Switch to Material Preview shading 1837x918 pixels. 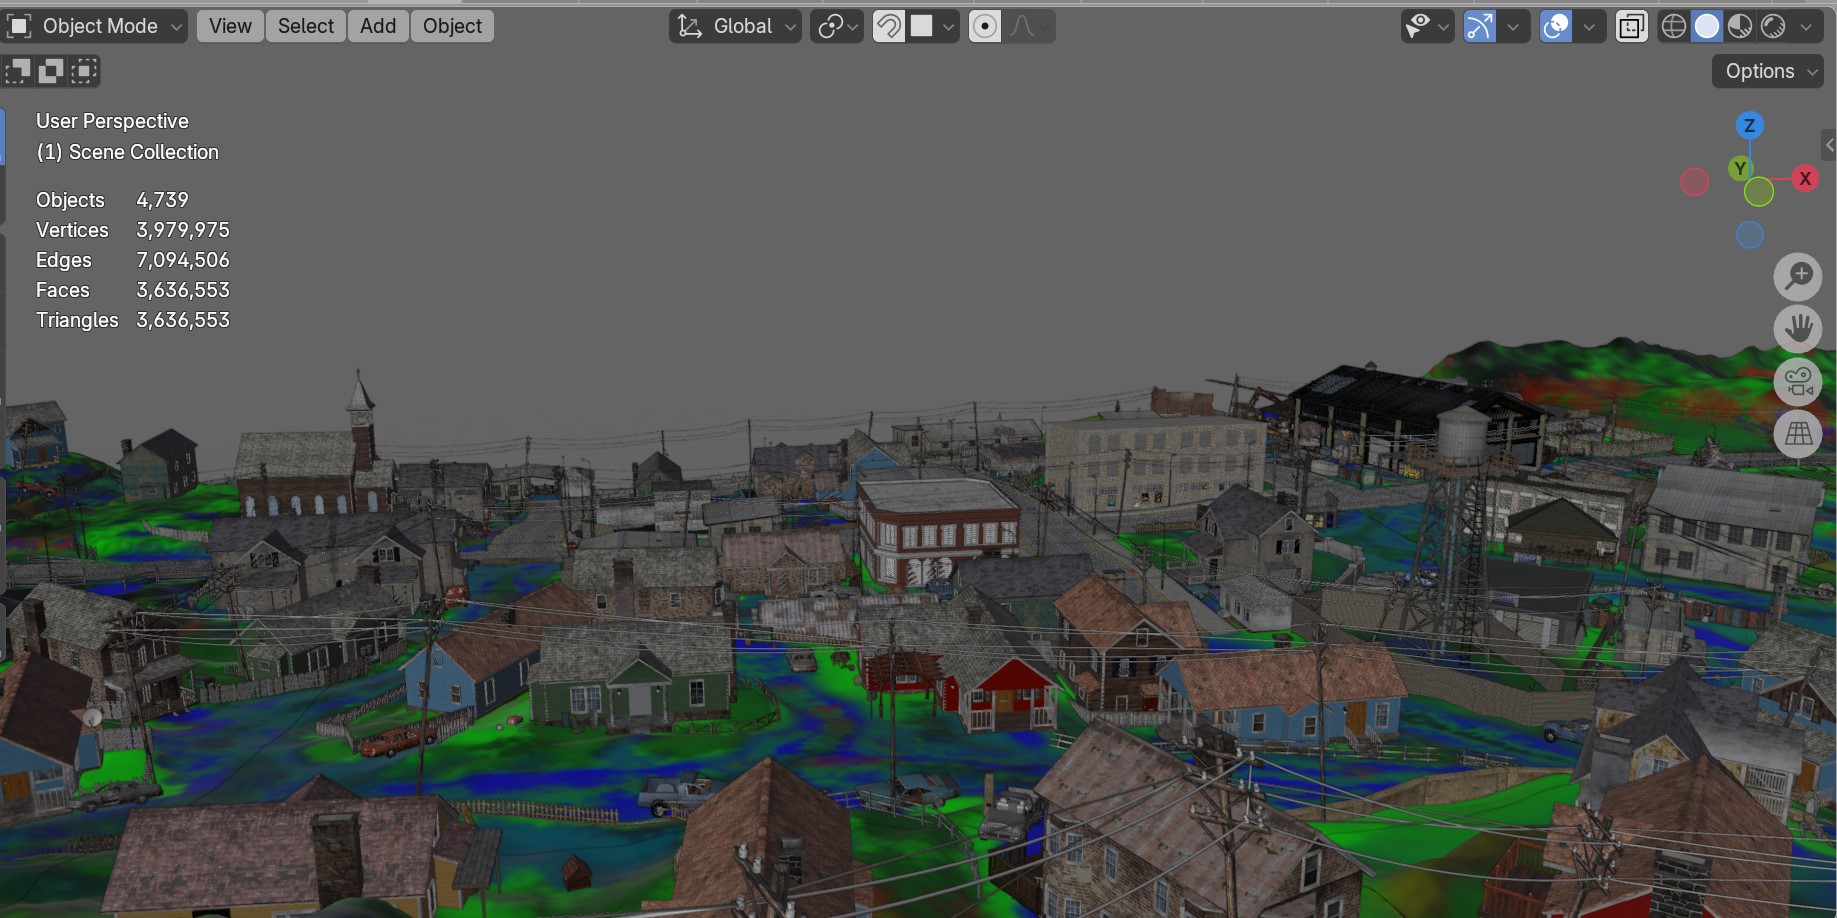1740,26
